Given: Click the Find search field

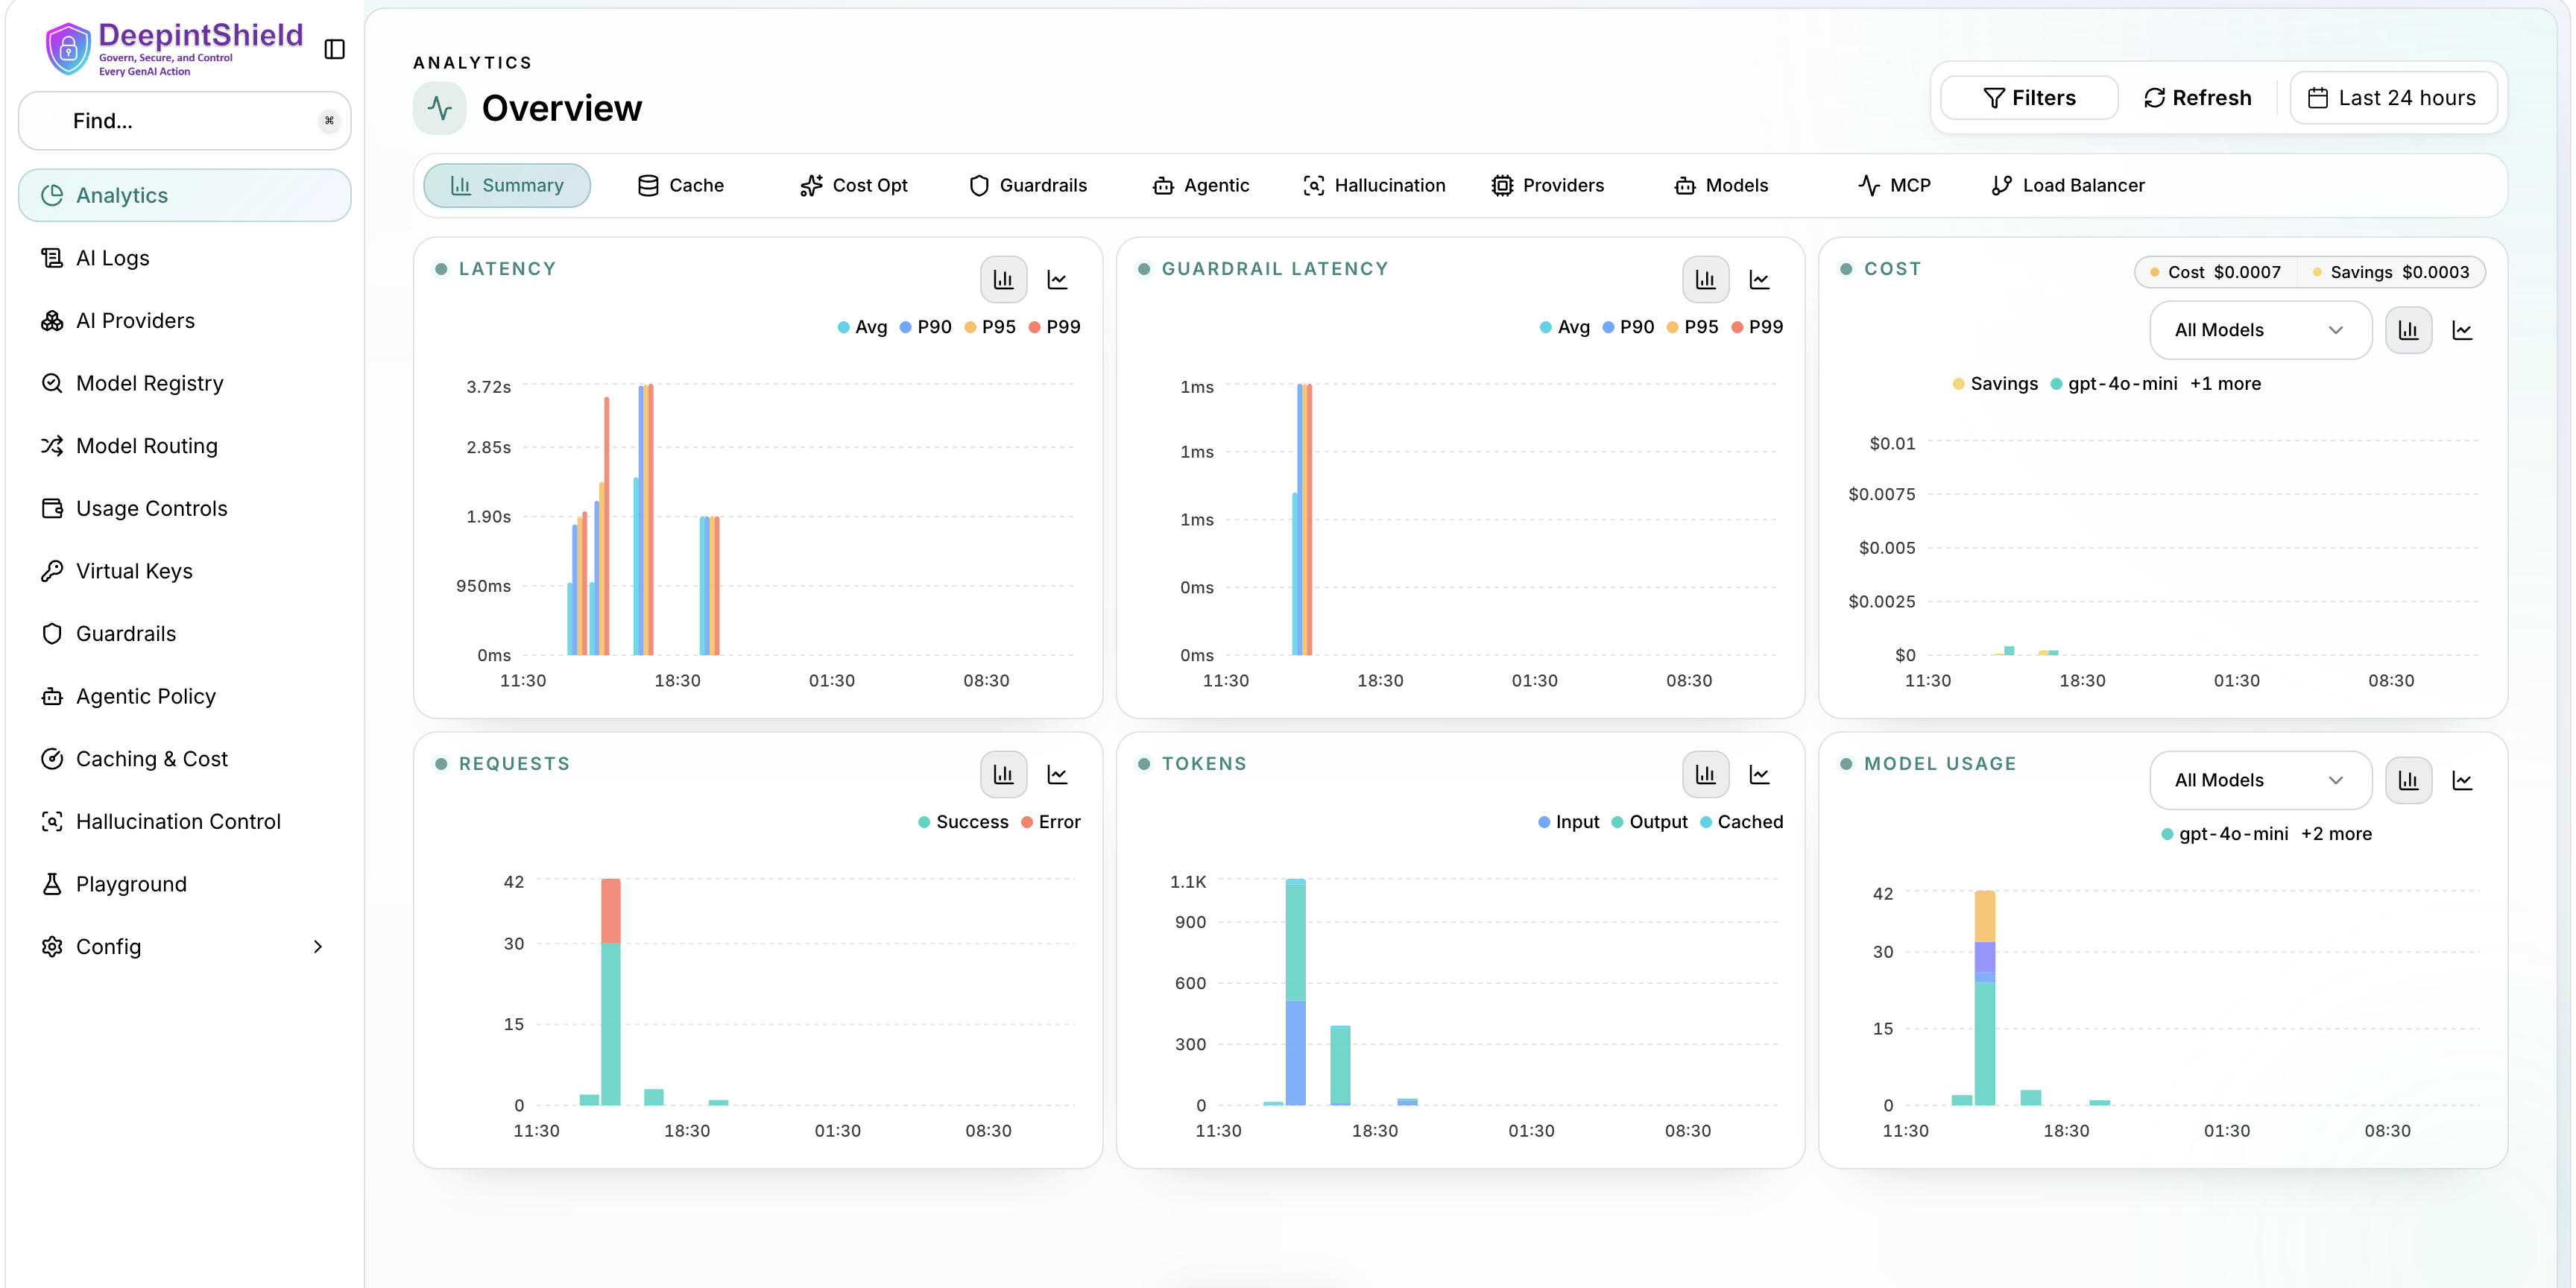Looking at the screenshot, I should [185, 121].
